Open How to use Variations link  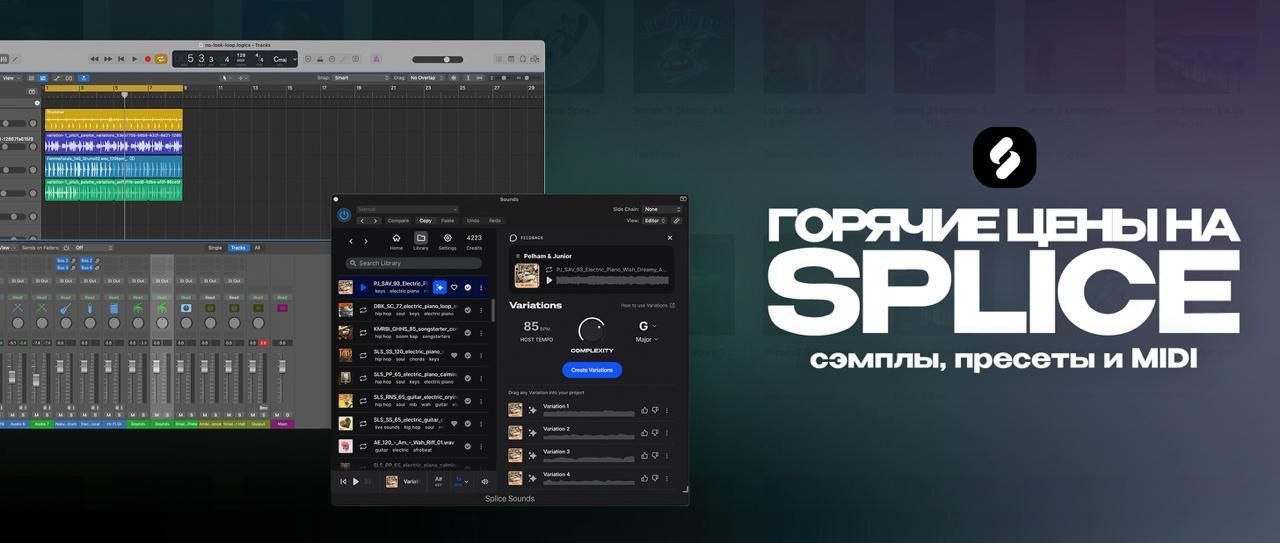click(648, 305)
